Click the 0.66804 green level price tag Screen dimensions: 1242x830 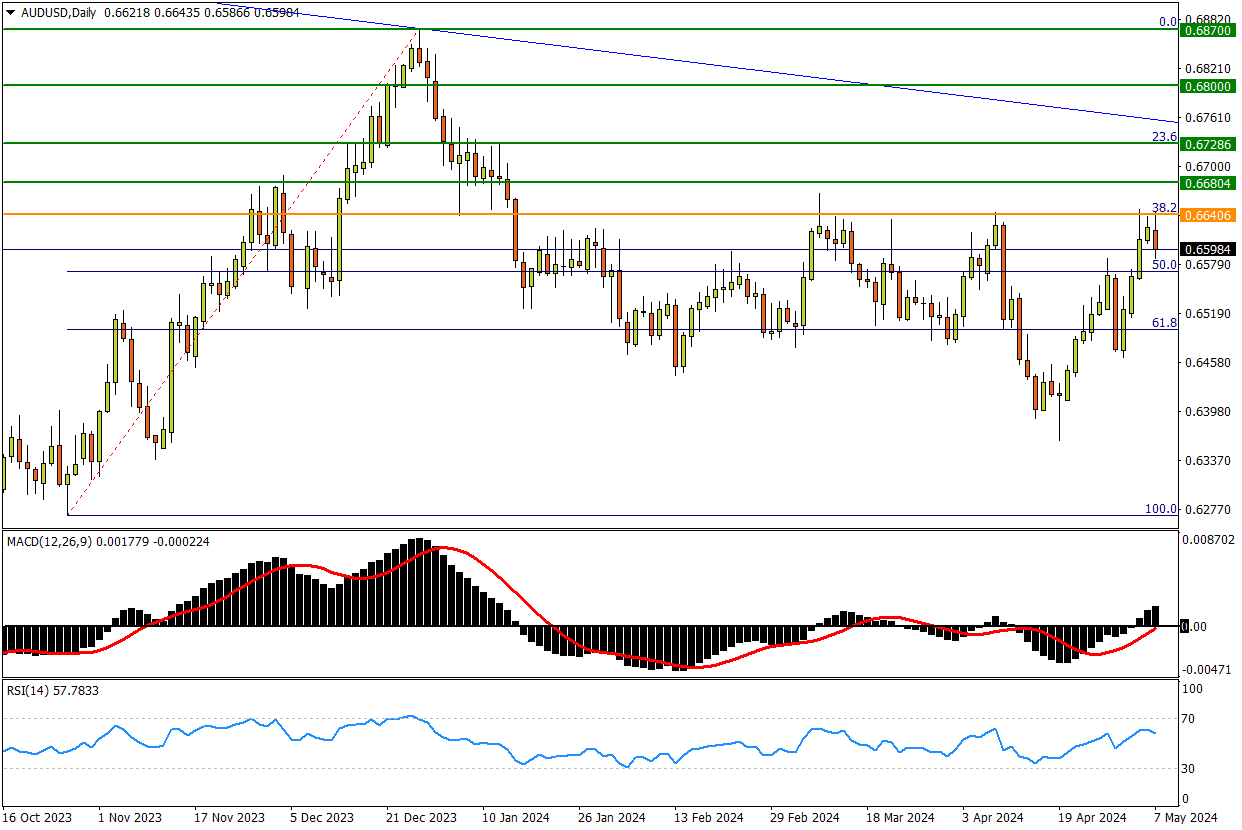[x=1208, y=183]
